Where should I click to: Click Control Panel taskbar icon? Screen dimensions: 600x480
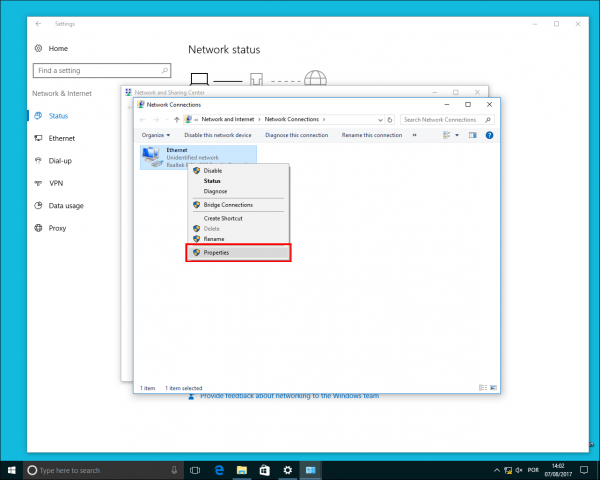coord(310,470)
